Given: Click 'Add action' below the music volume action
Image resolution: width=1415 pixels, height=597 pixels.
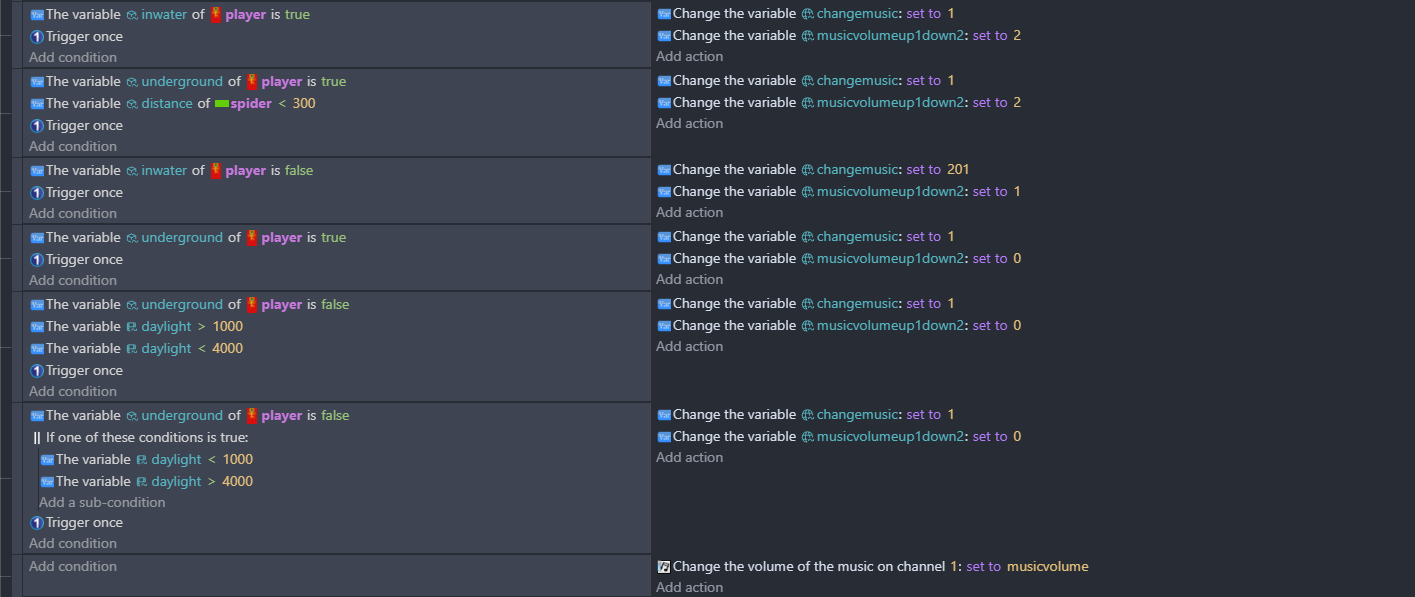Looking at the screenshot, I should [689, 588].
